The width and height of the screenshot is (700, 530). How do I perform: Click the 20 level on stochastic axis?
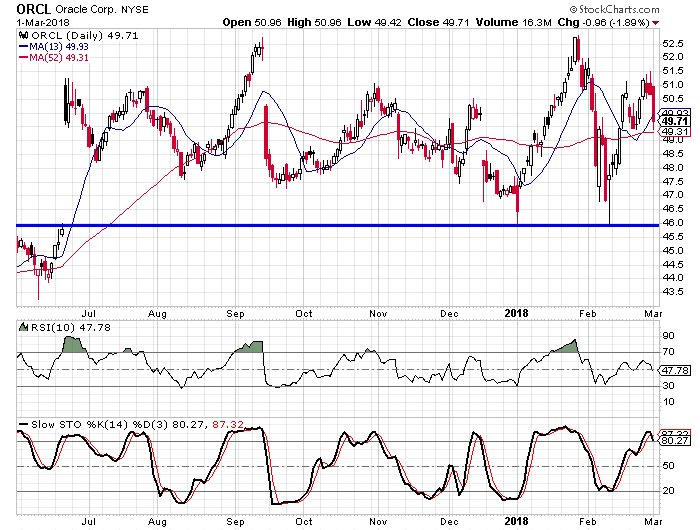click(669, 491)
